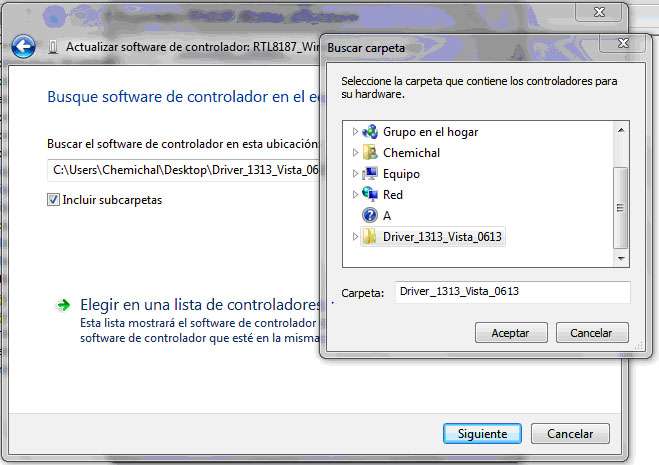This screenshot has height=465, width=659.
Task: Expand the Chemichal tree node
Action: coord(355,152)
